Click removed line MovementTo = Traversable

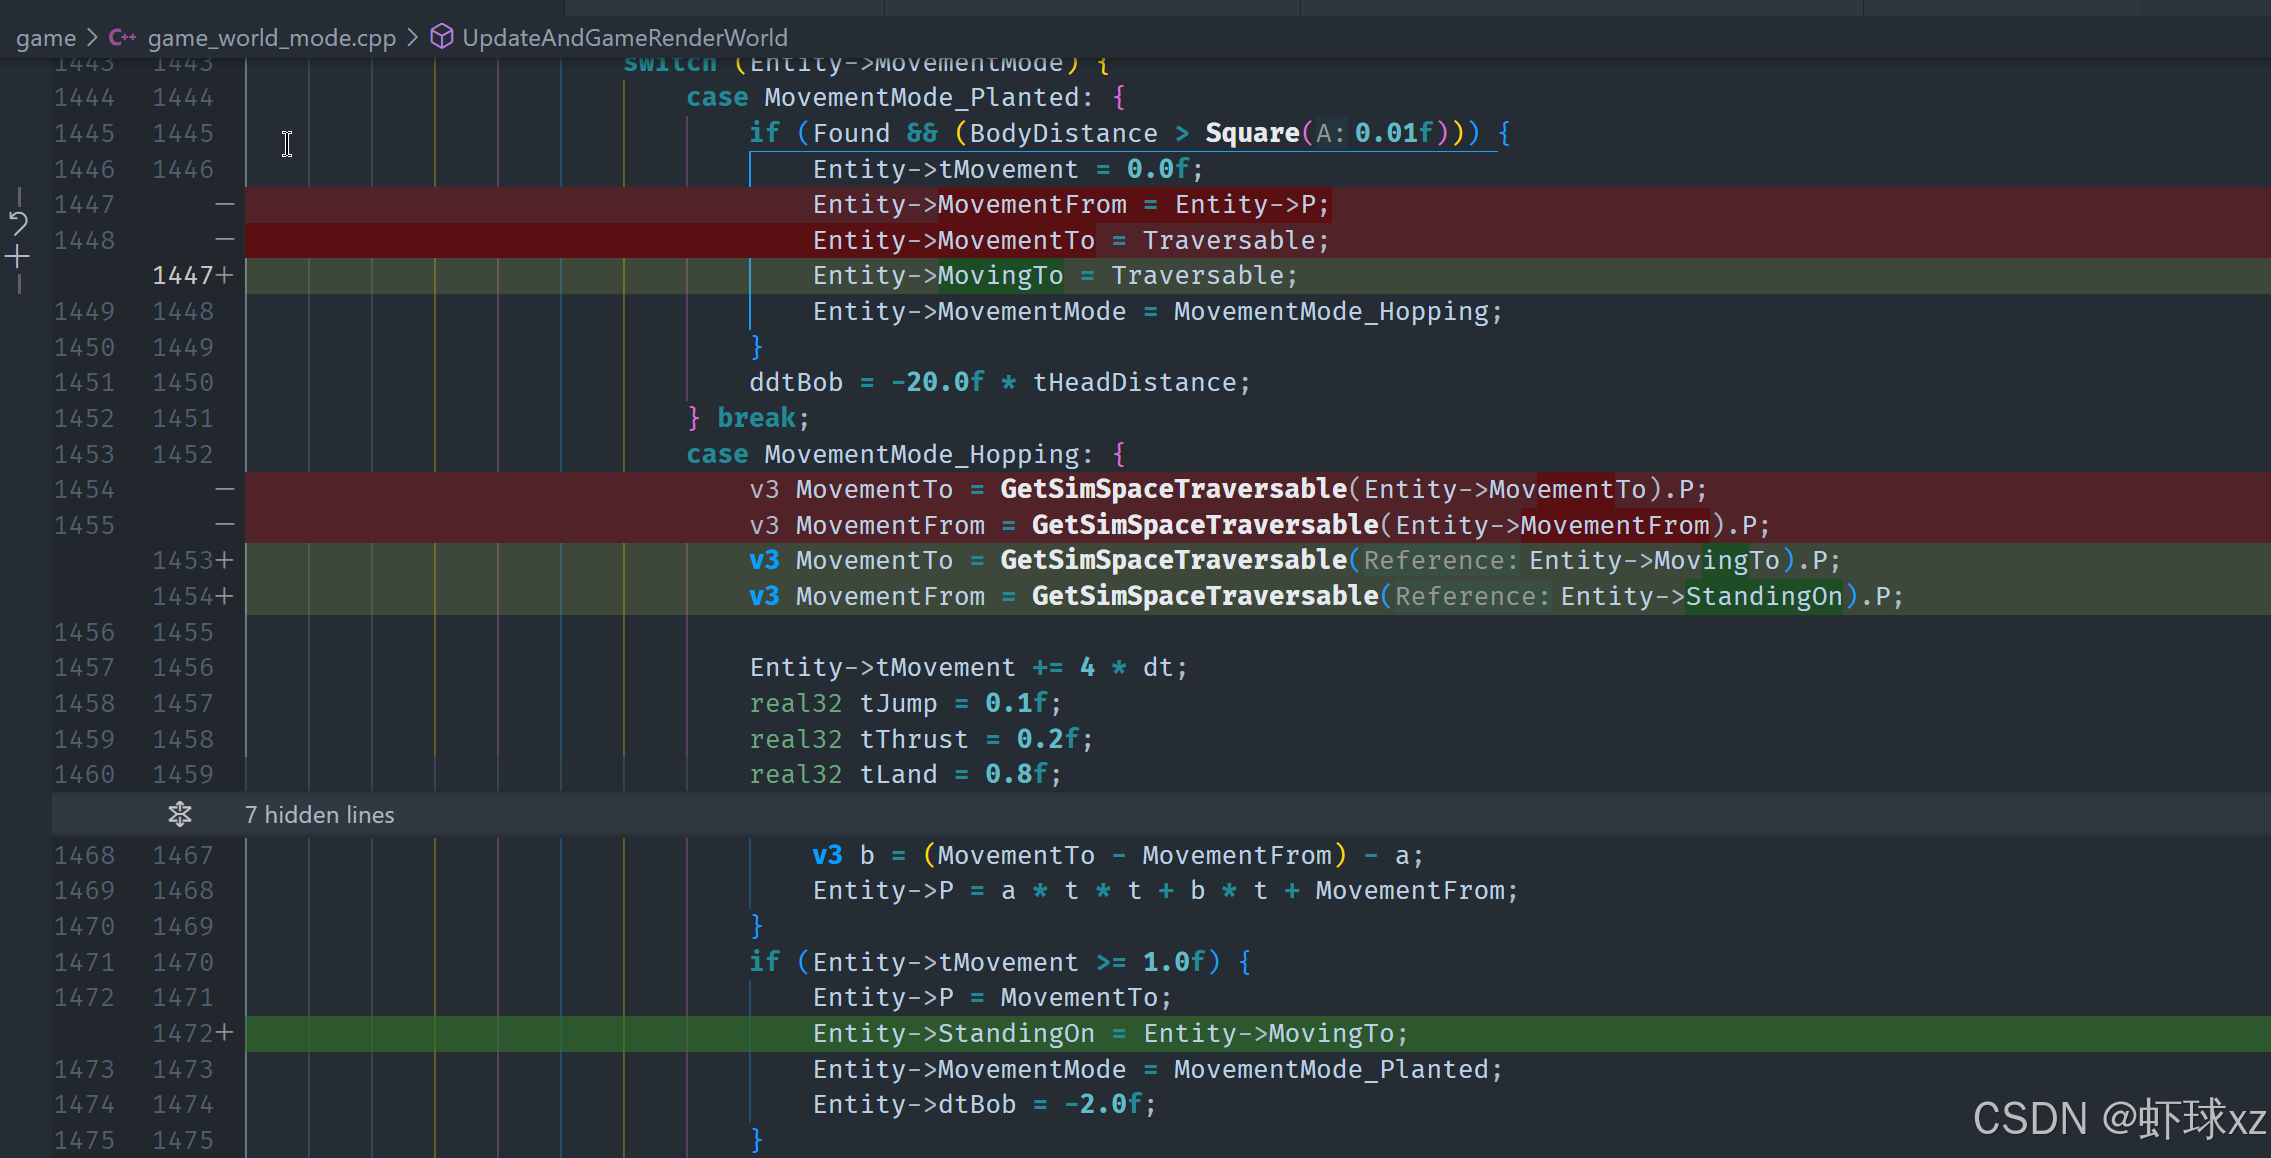click(x=1069, y=240)
